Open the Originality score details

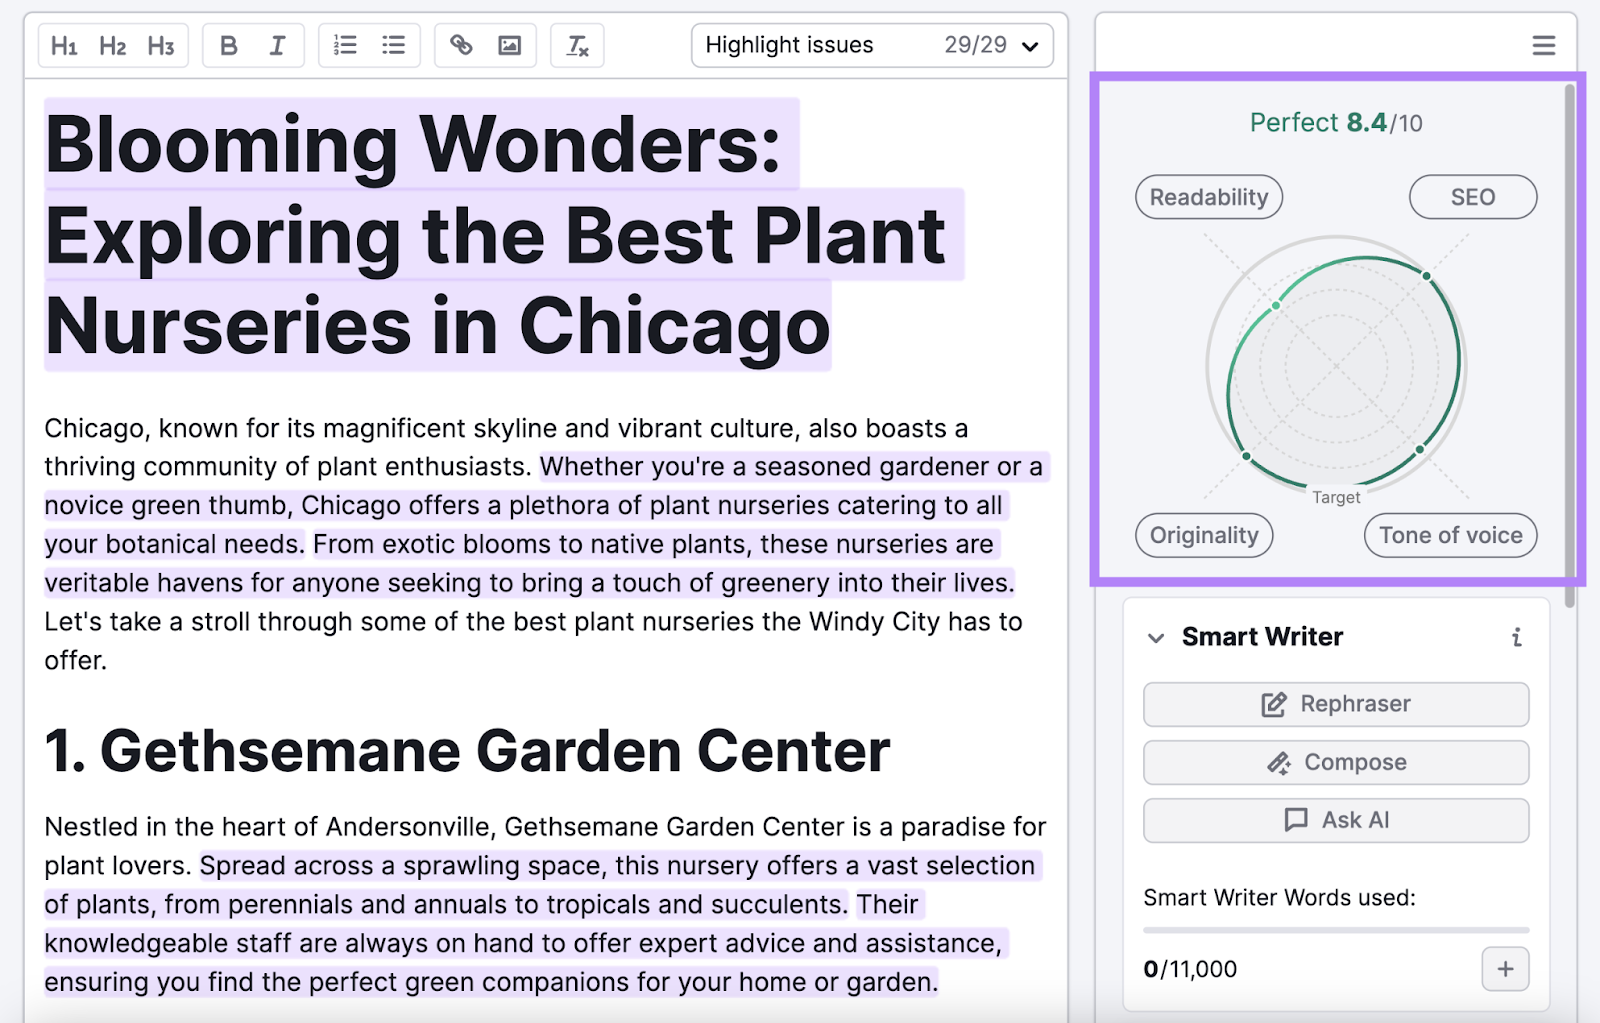click(x=1204, y=536)
